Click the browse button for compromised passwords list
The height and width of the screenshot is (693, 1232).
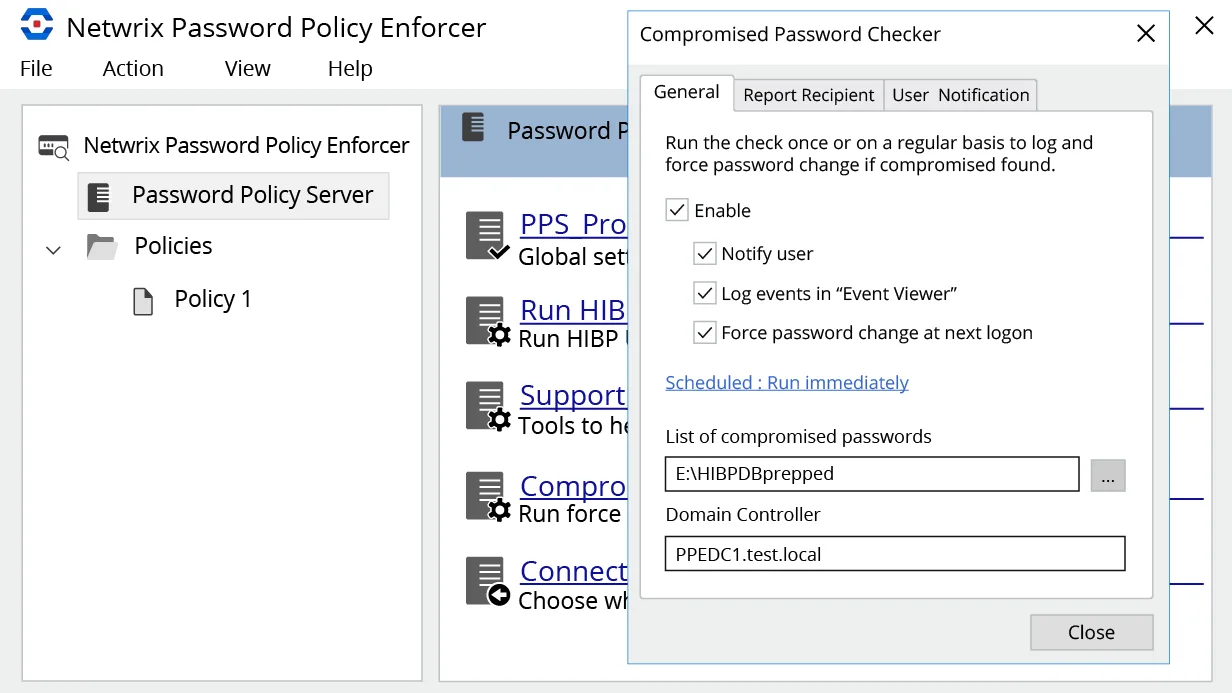[x=1108, y=476]
